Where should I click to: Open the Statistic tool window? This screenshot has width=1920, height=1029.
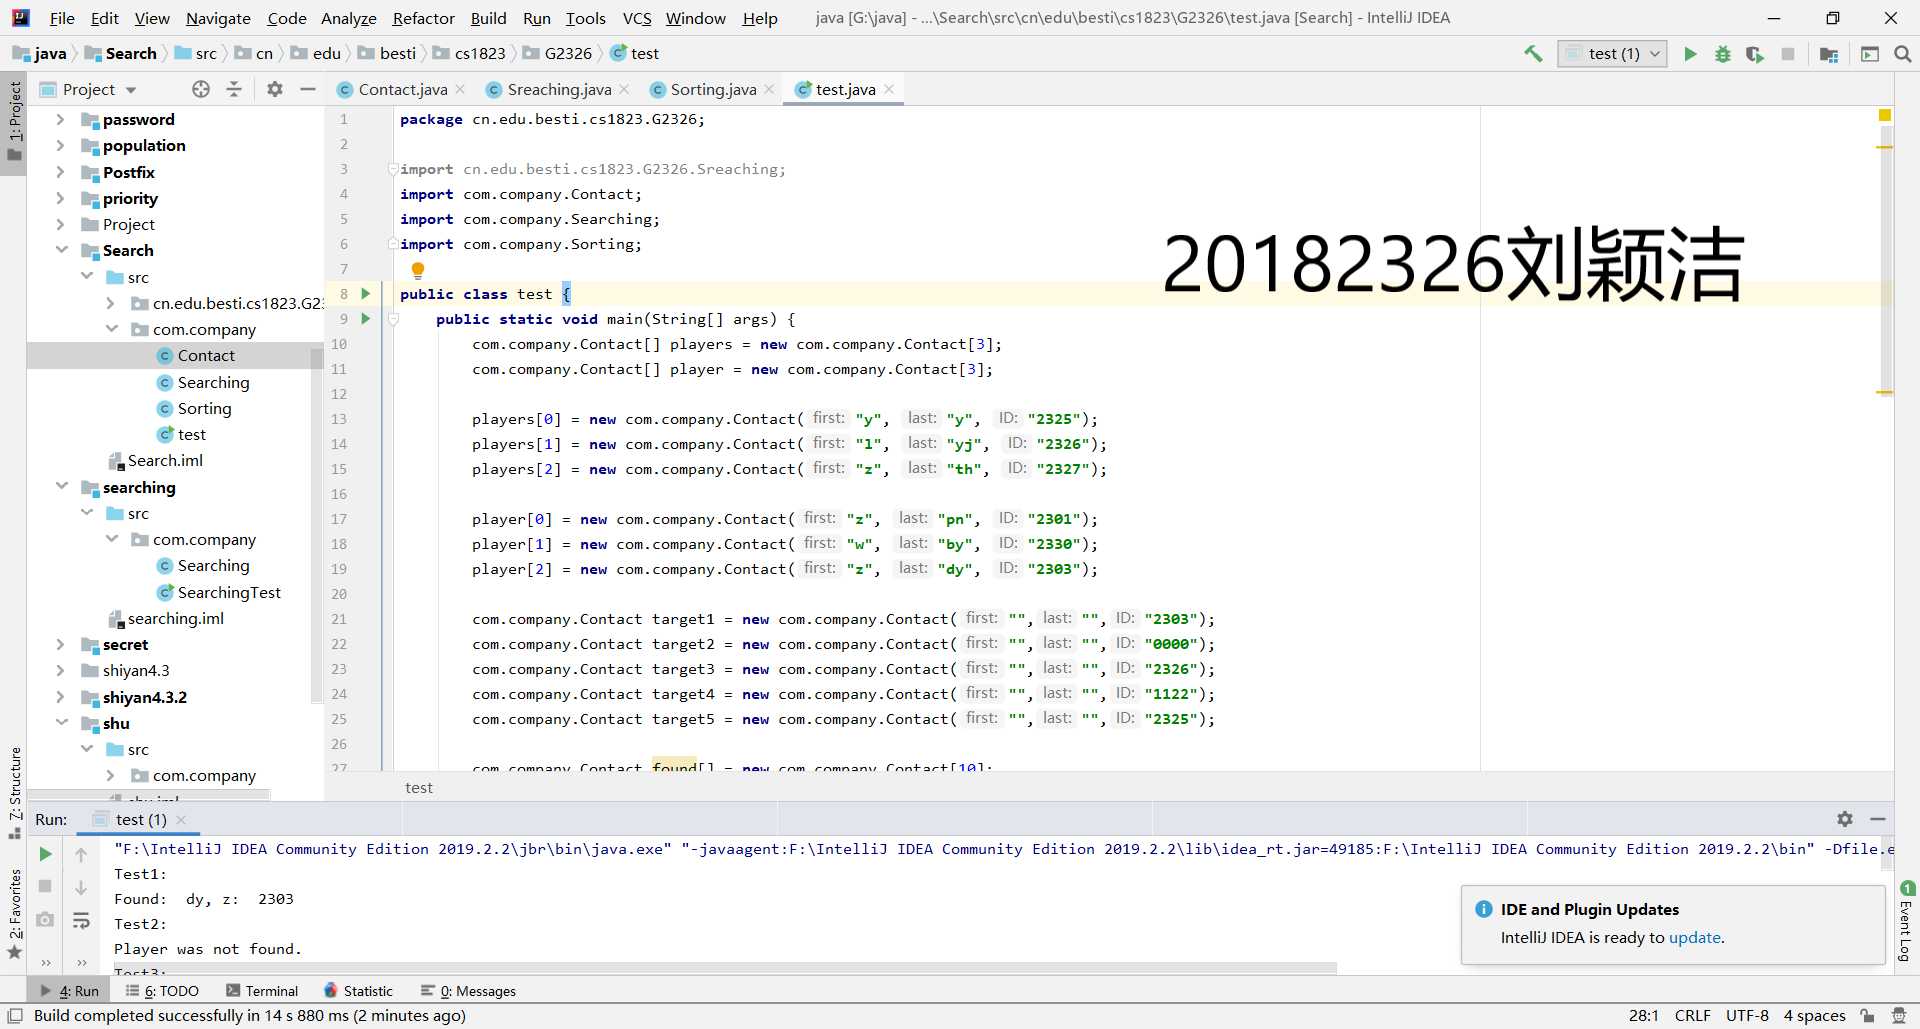coord(358,991)
